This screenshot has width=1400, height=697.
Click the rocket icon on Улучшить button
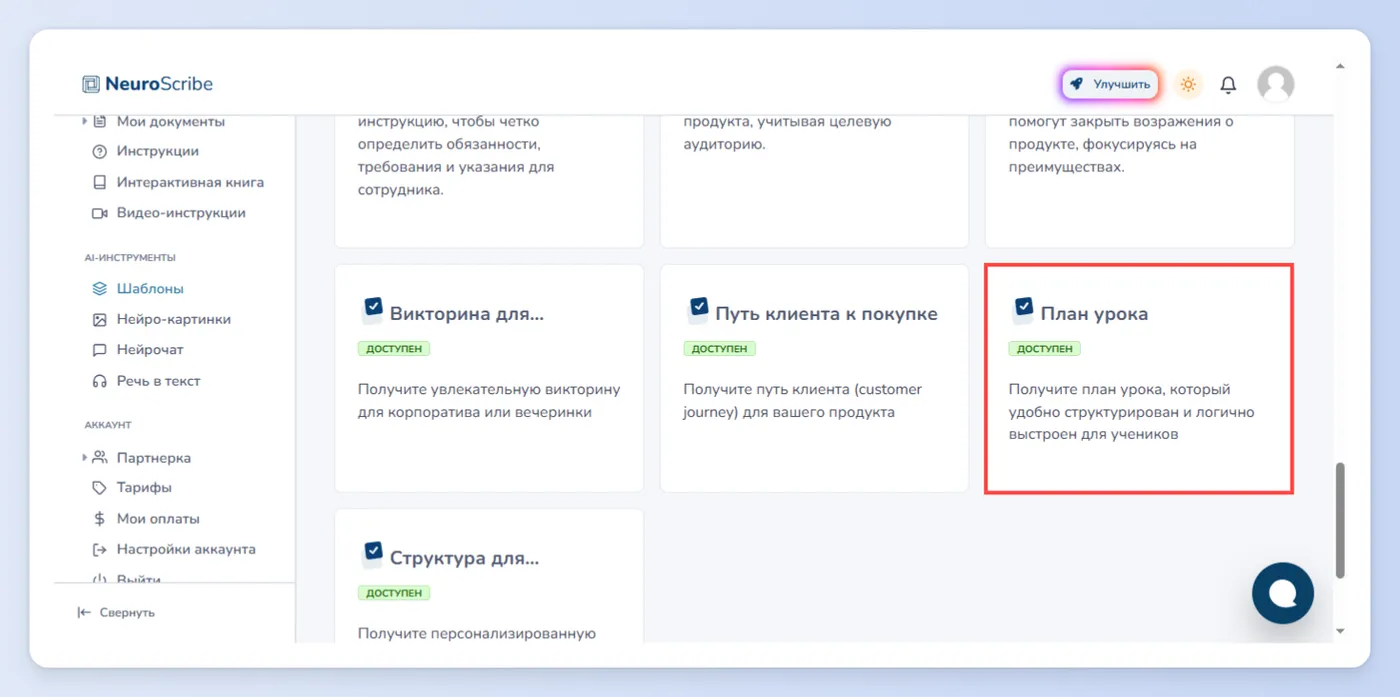pyautogui.click(x=1076, y=84)
